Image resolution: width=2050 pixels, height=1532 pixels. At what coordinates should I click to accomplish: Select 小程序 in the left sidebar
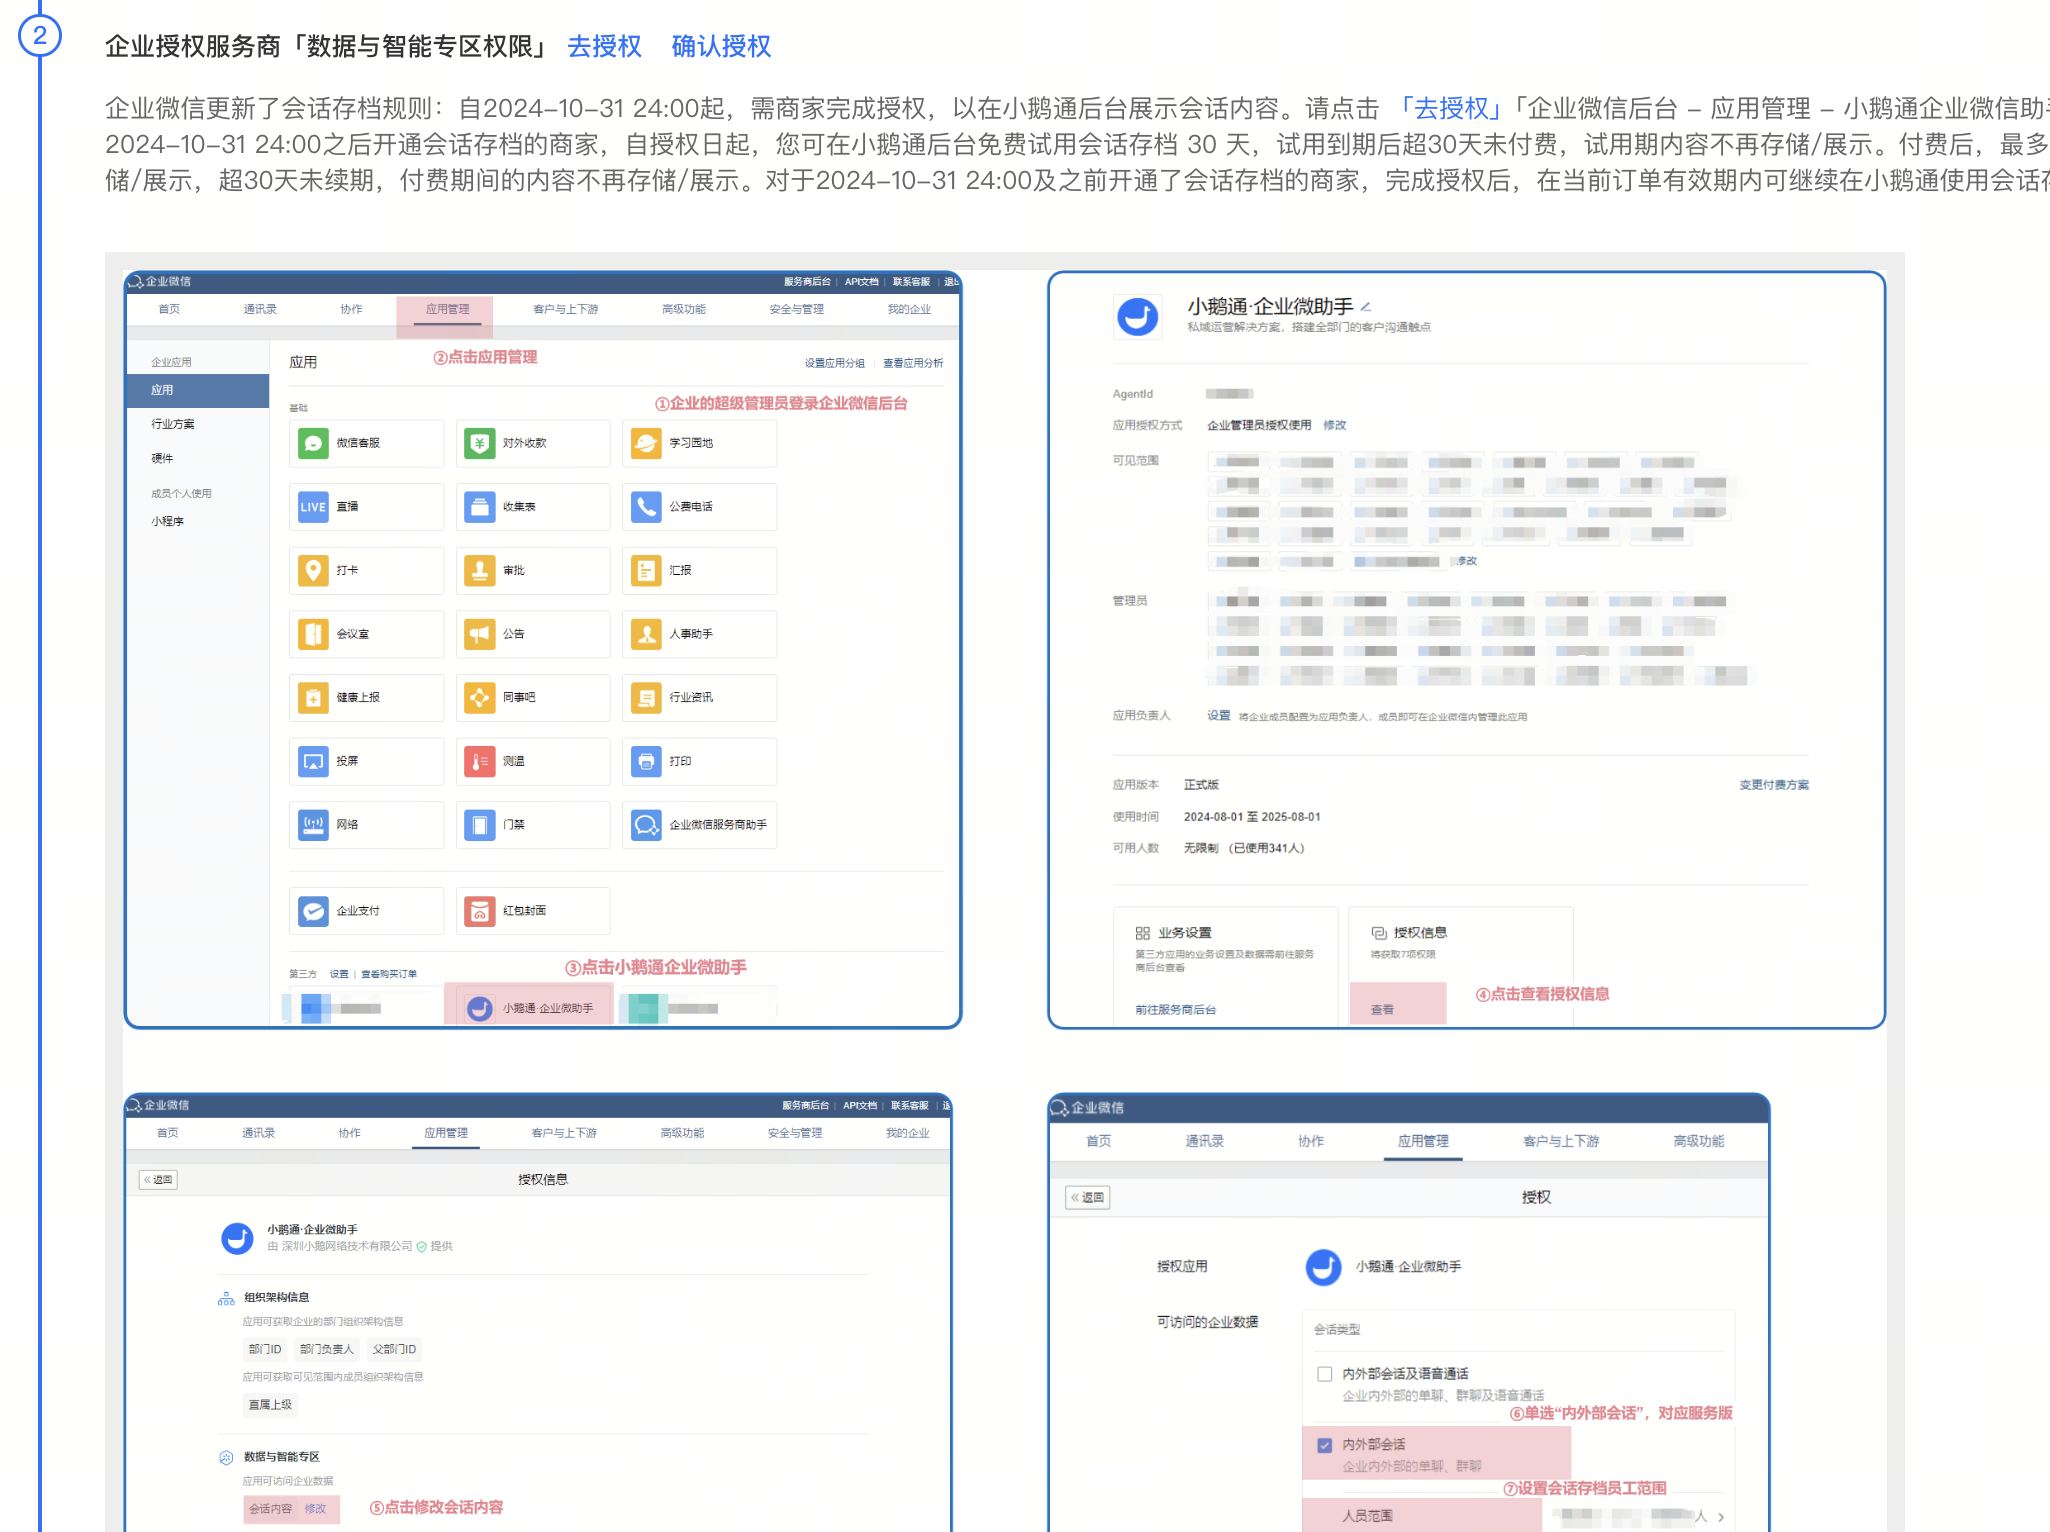pos(168,521)
